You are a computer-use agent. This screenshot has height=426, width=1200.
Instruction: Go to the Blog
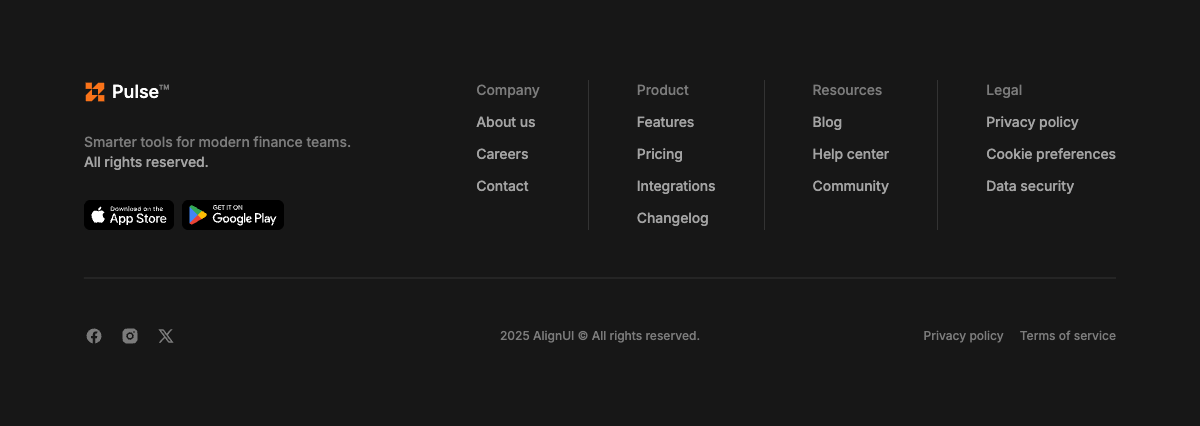click(827, 122)
